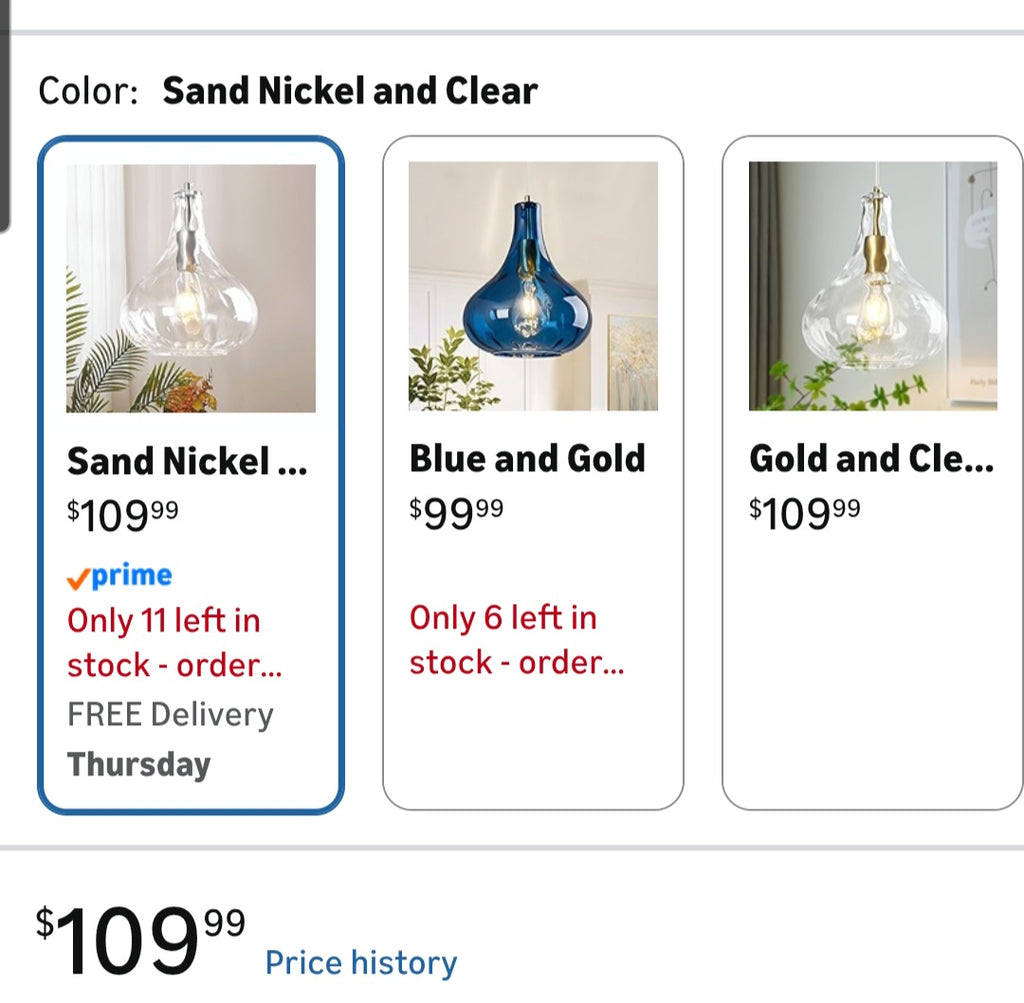
Task: Tap the FREE Delivery text
Action: point(170,715)
